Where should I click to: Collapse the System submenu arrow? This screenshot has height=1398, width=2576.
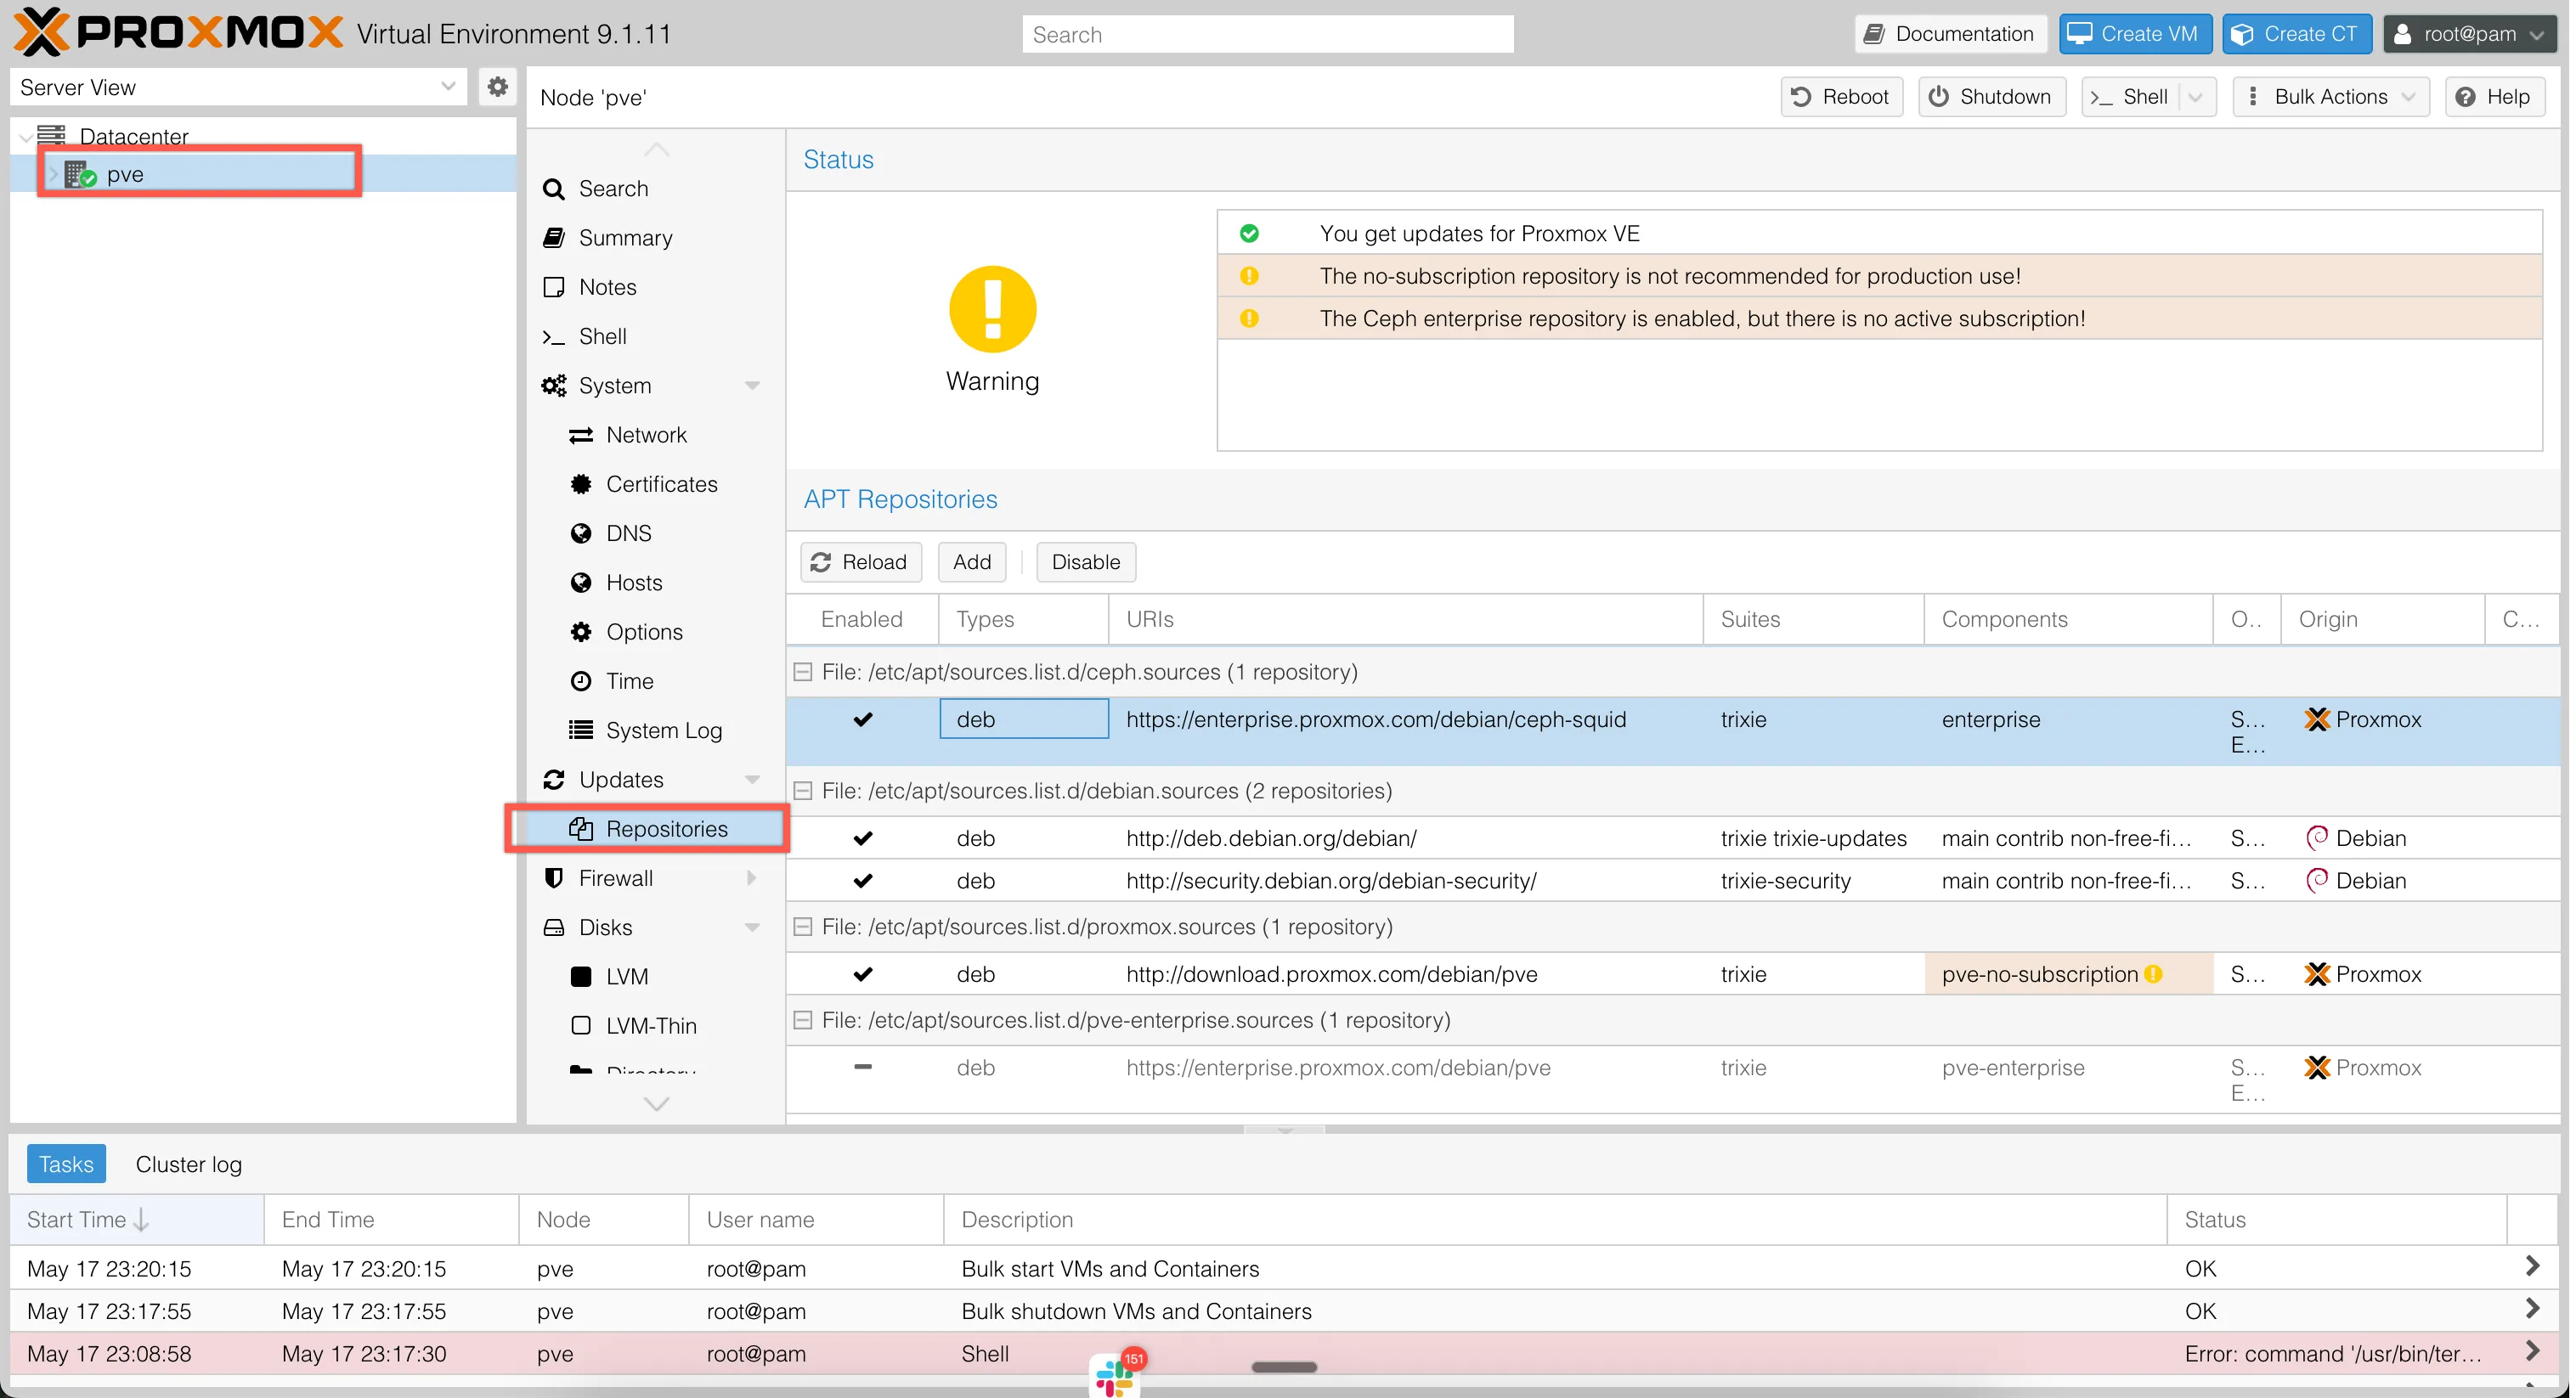(752, 386)
